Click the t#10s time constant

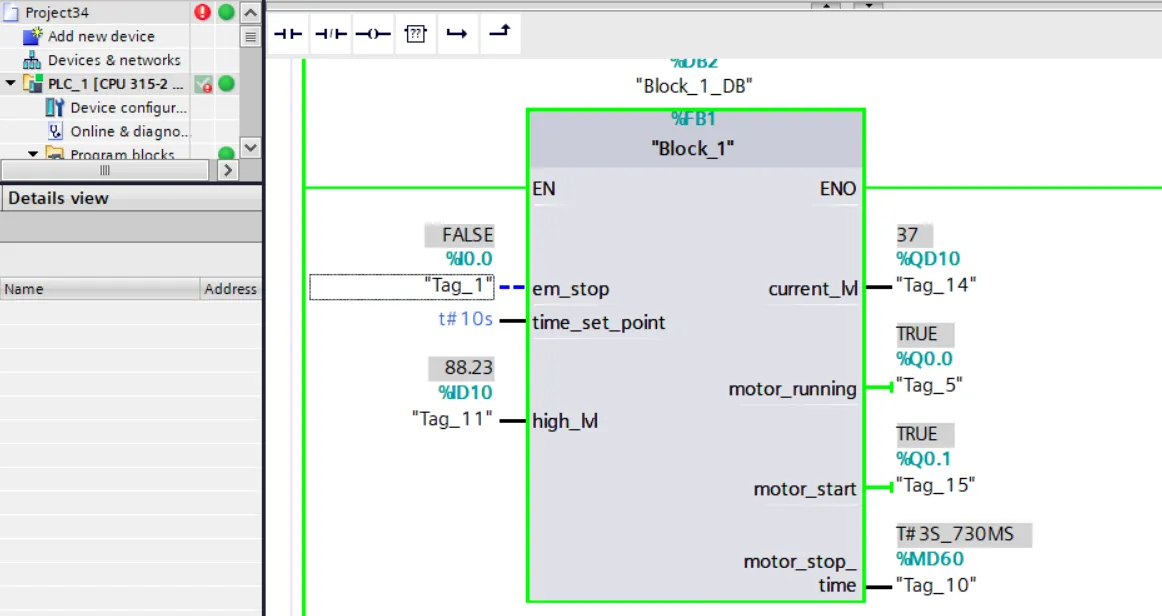465,319
